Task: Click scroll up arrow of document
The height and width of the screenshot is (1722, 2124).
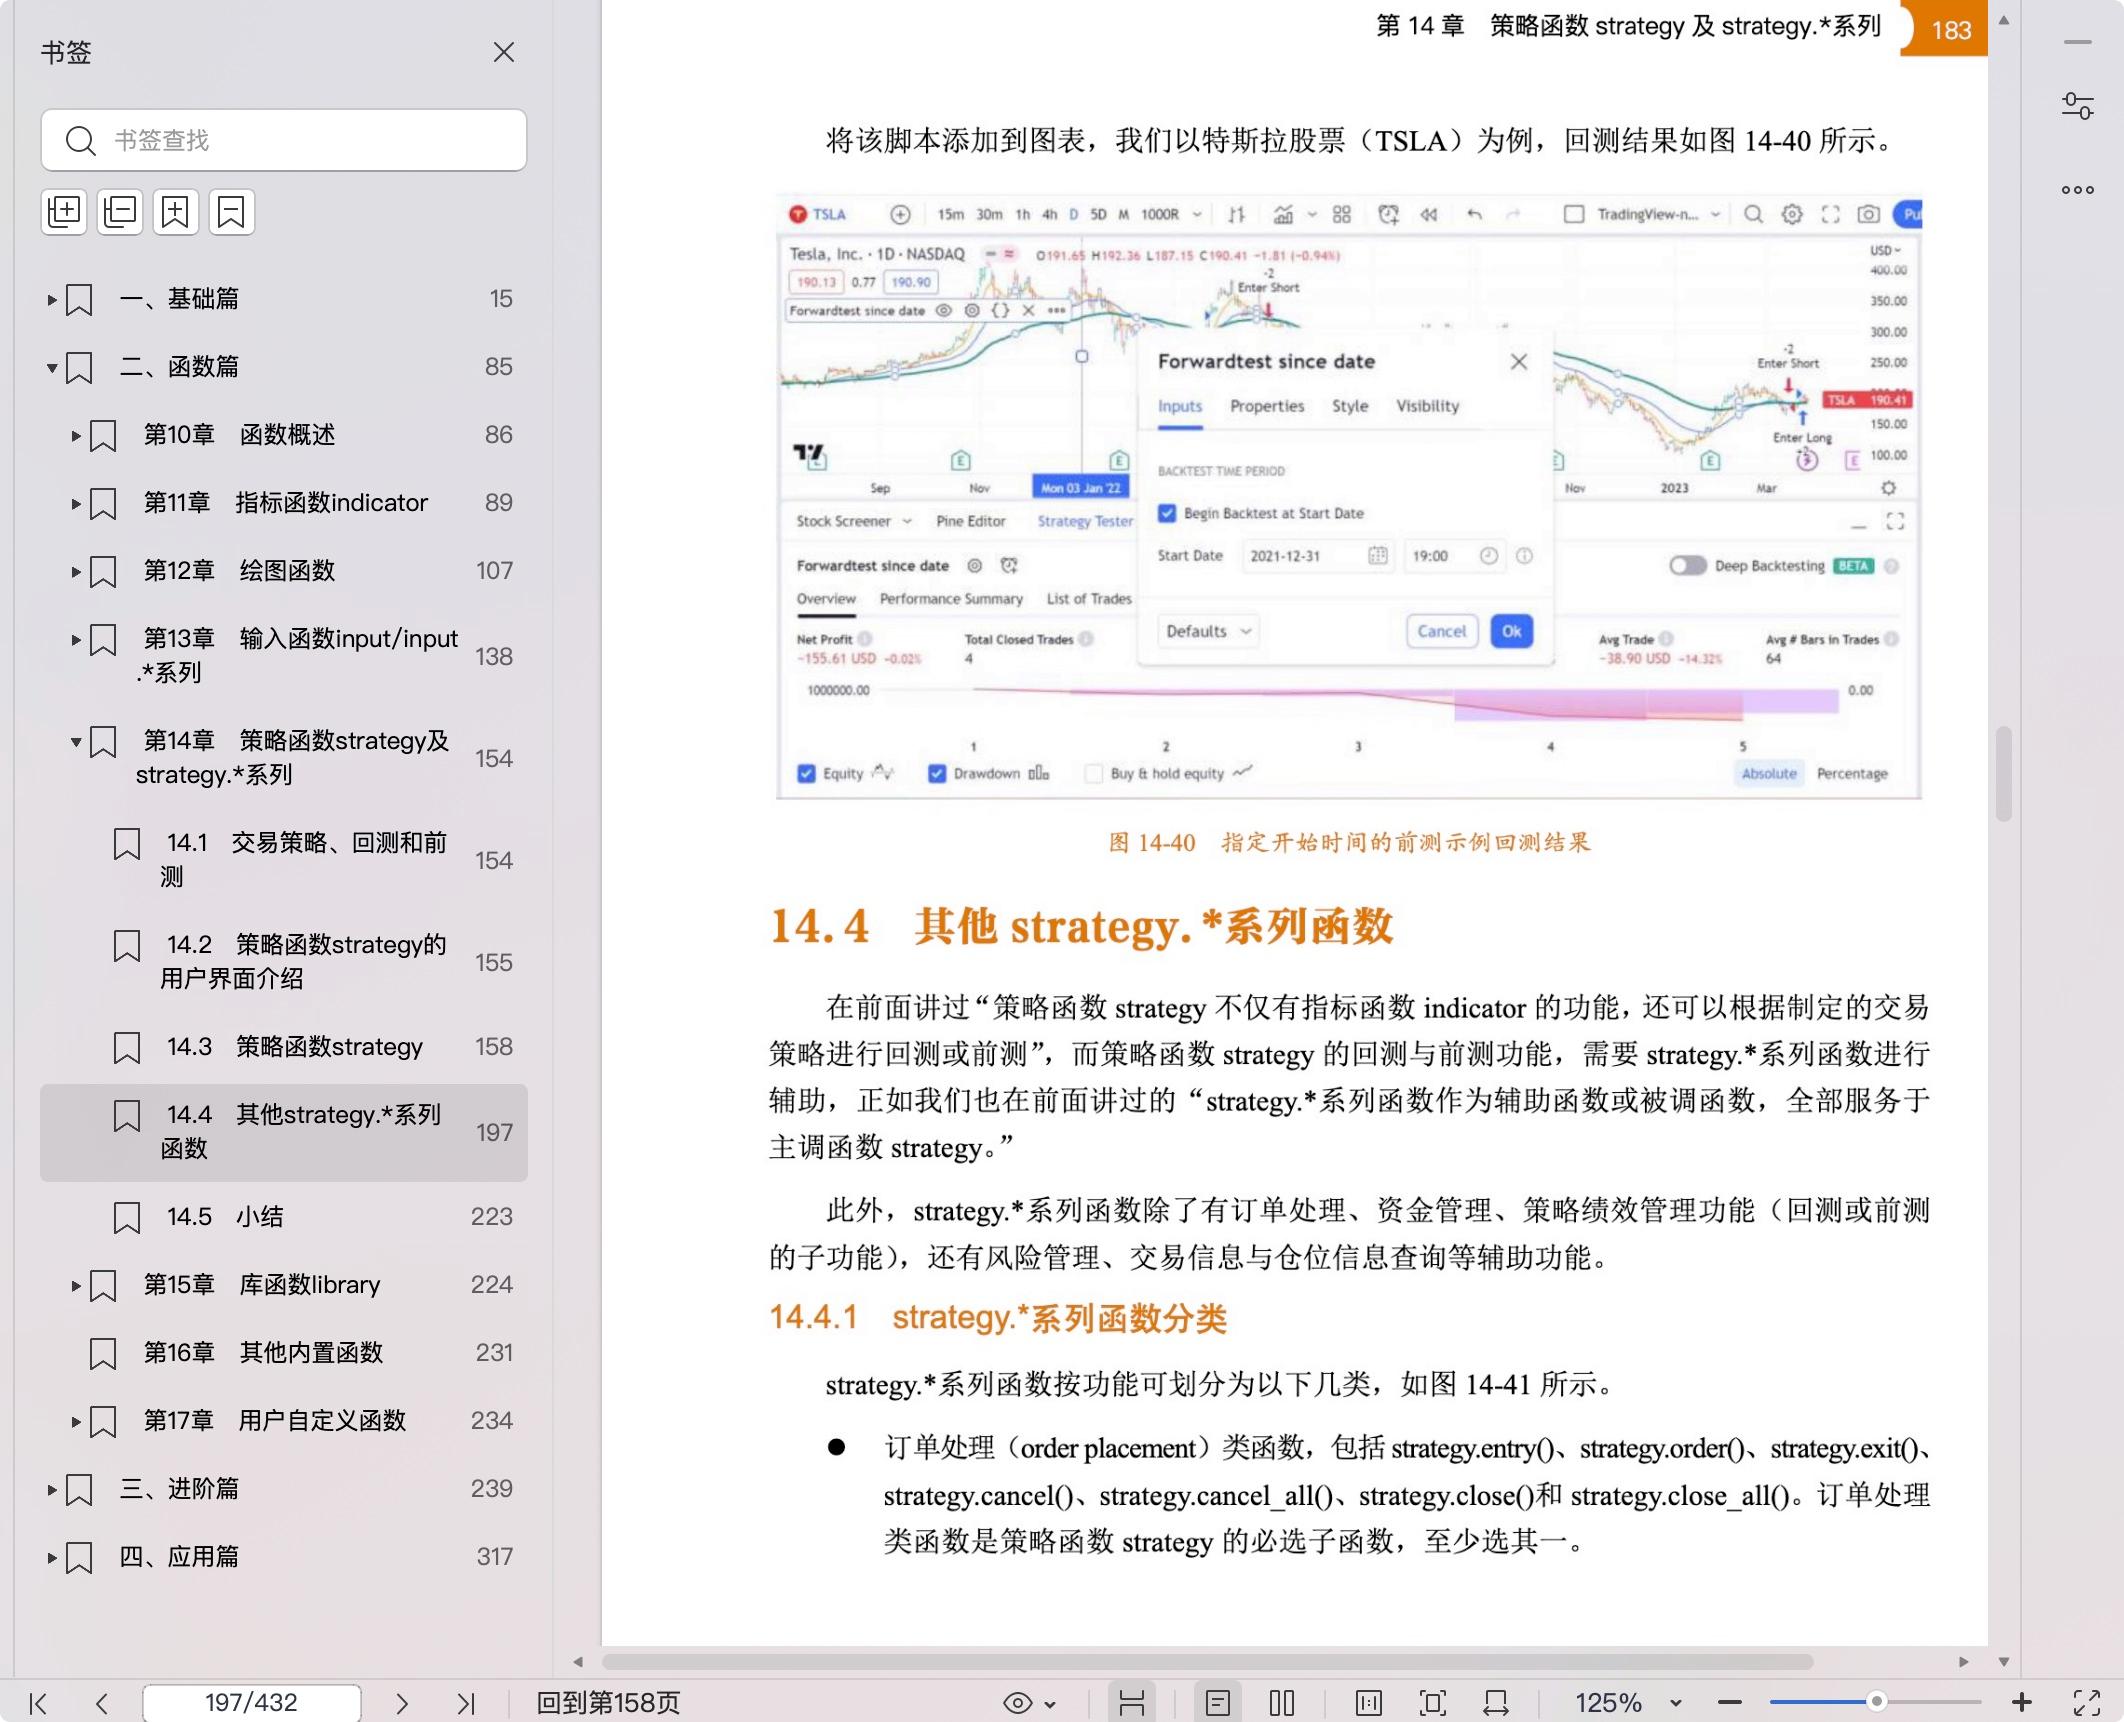Action: 2004,20
